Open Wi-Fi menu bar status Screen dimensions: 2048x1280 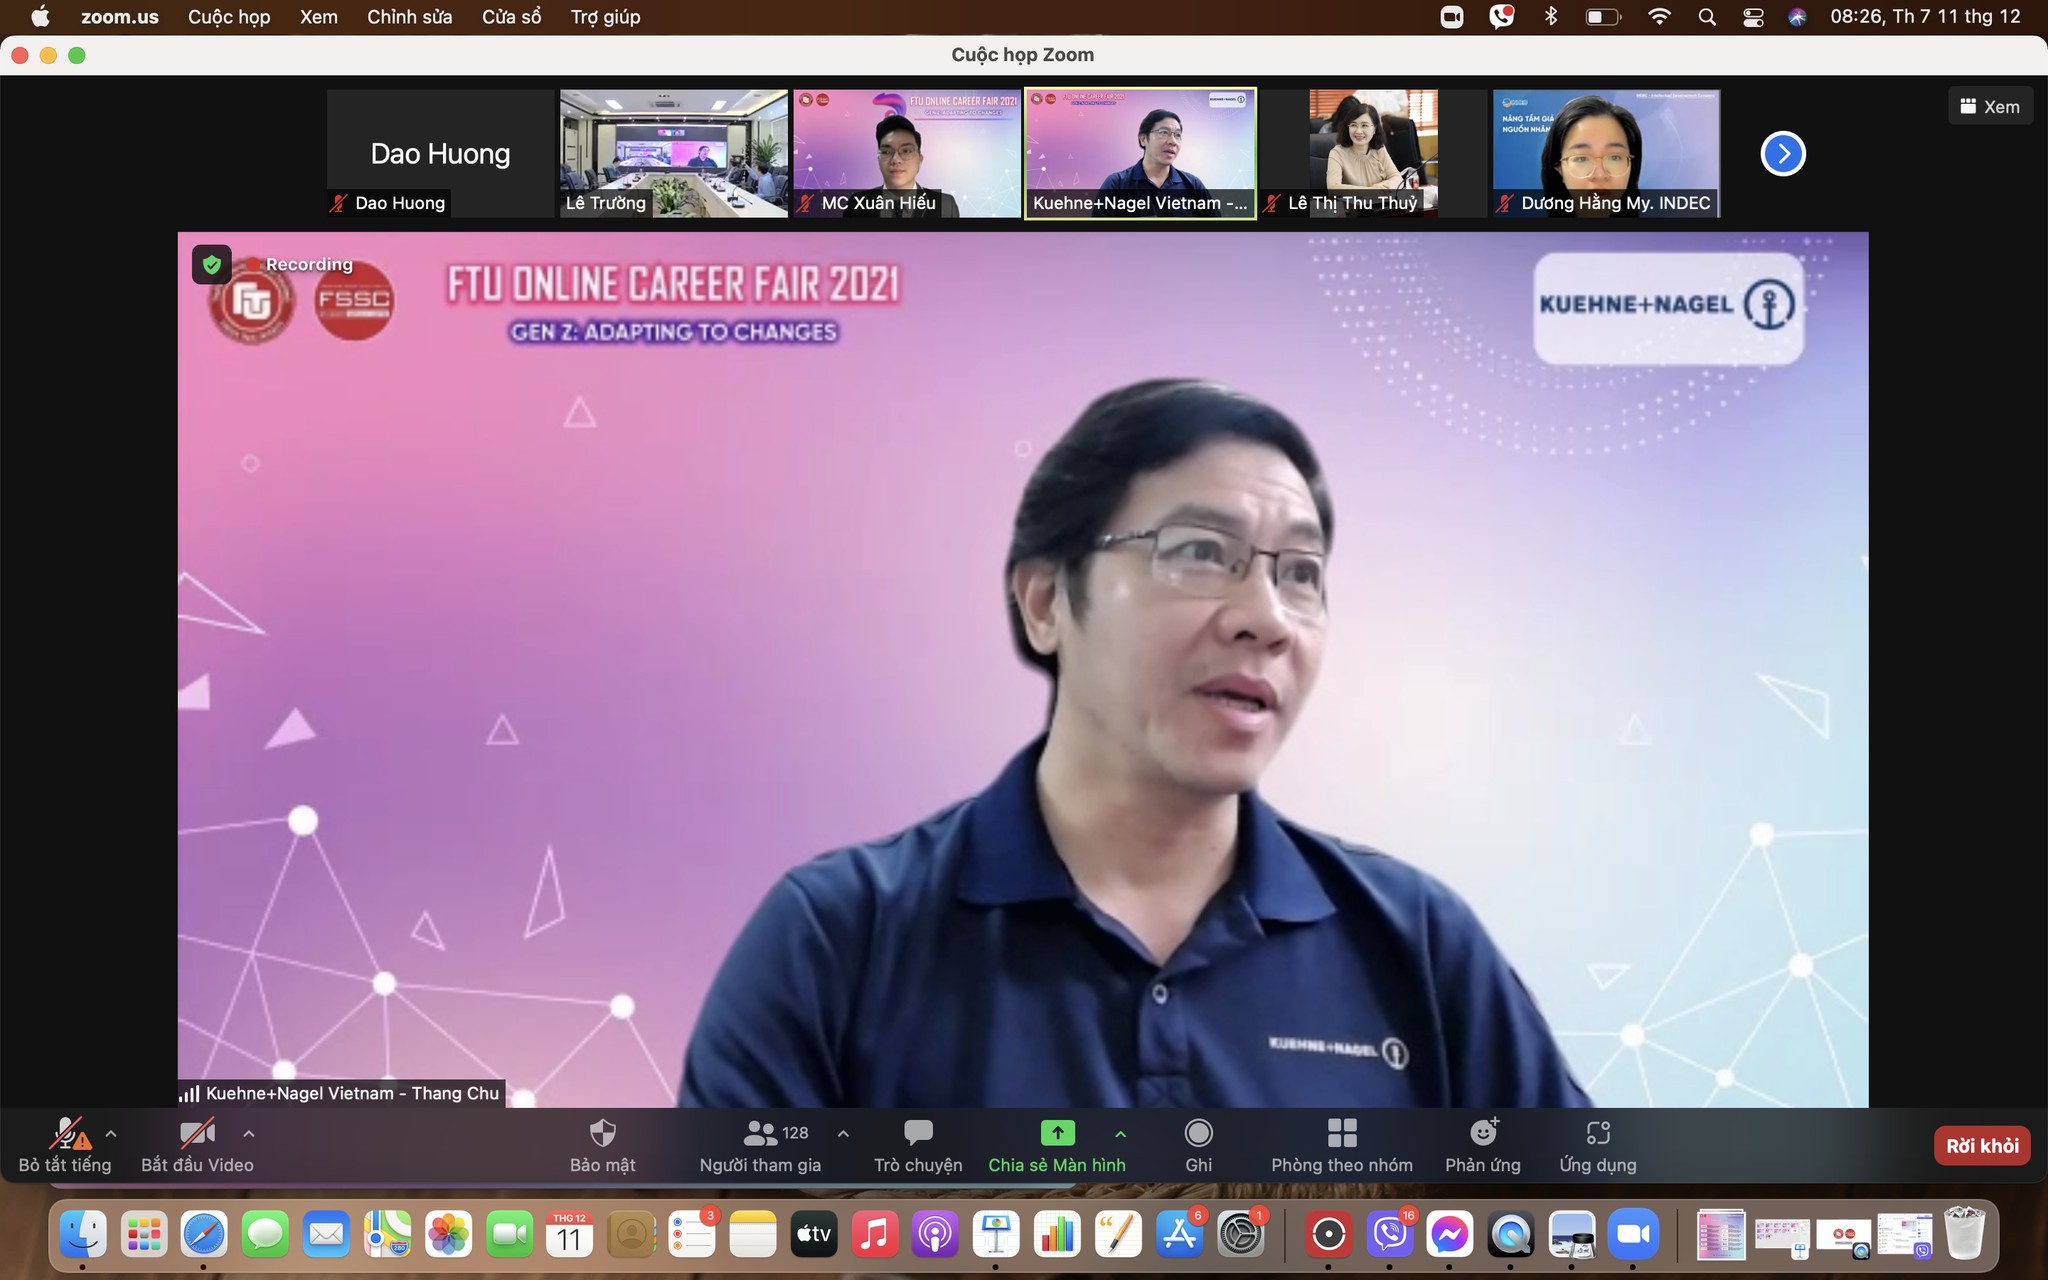(x=1659, y=17)
